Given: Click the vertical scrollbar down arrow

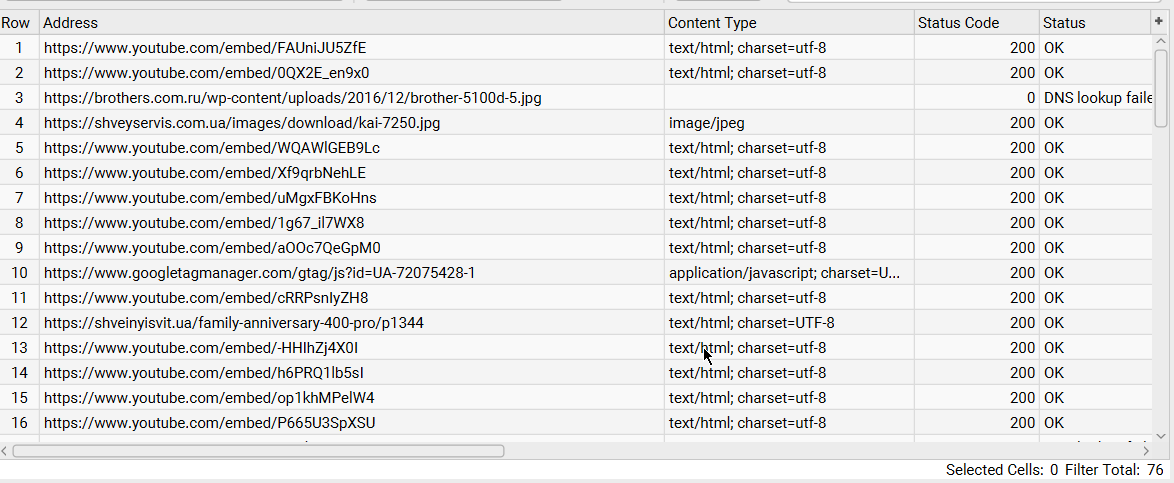Looking at the screenshot, I should pos(1161,434).
